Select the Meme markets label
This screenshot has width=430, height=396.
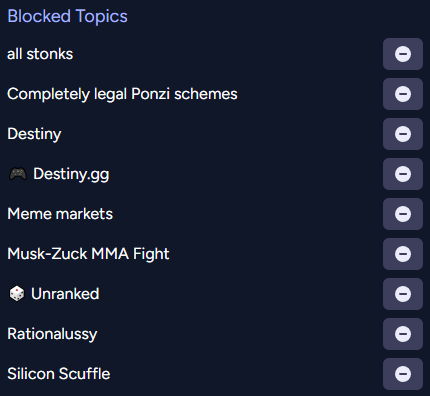tap(60, 214)
